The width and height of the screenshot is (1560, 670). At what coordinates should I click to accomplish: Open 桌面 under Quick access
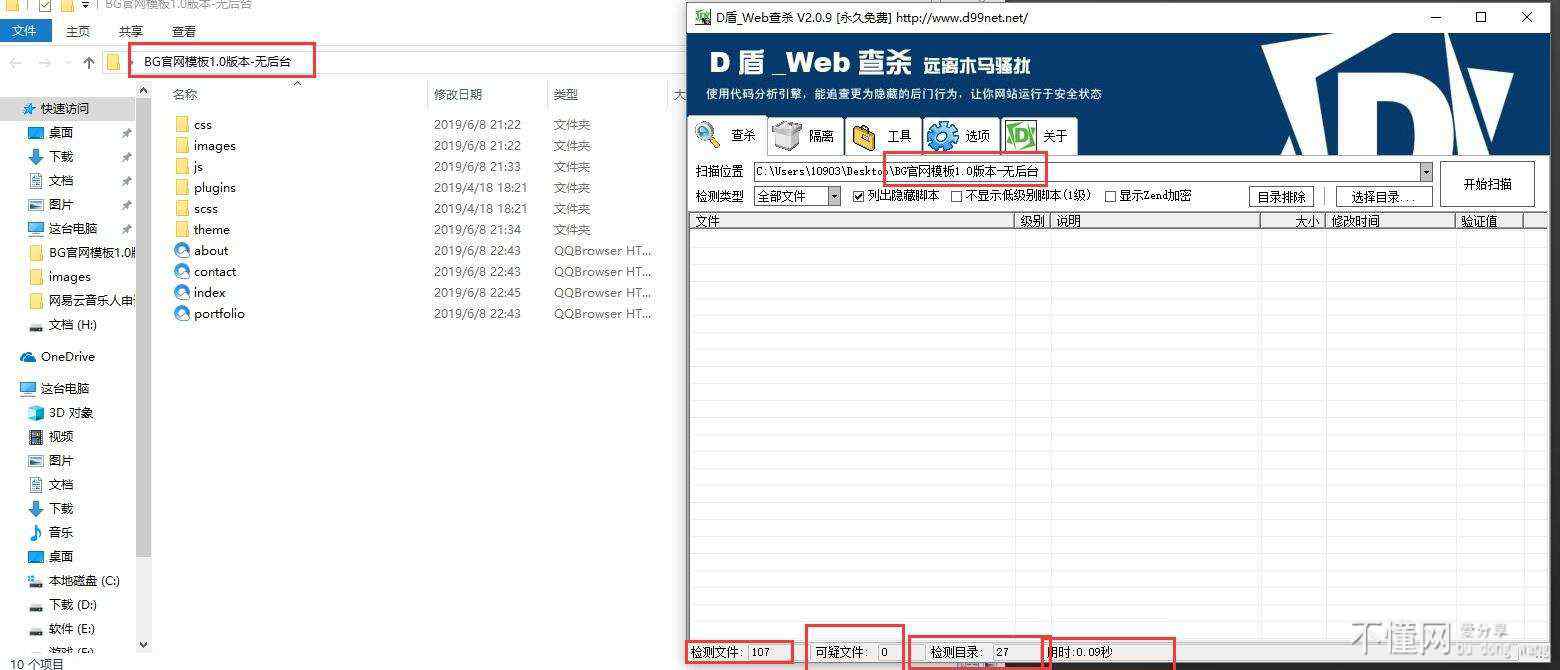coord(61,132)
